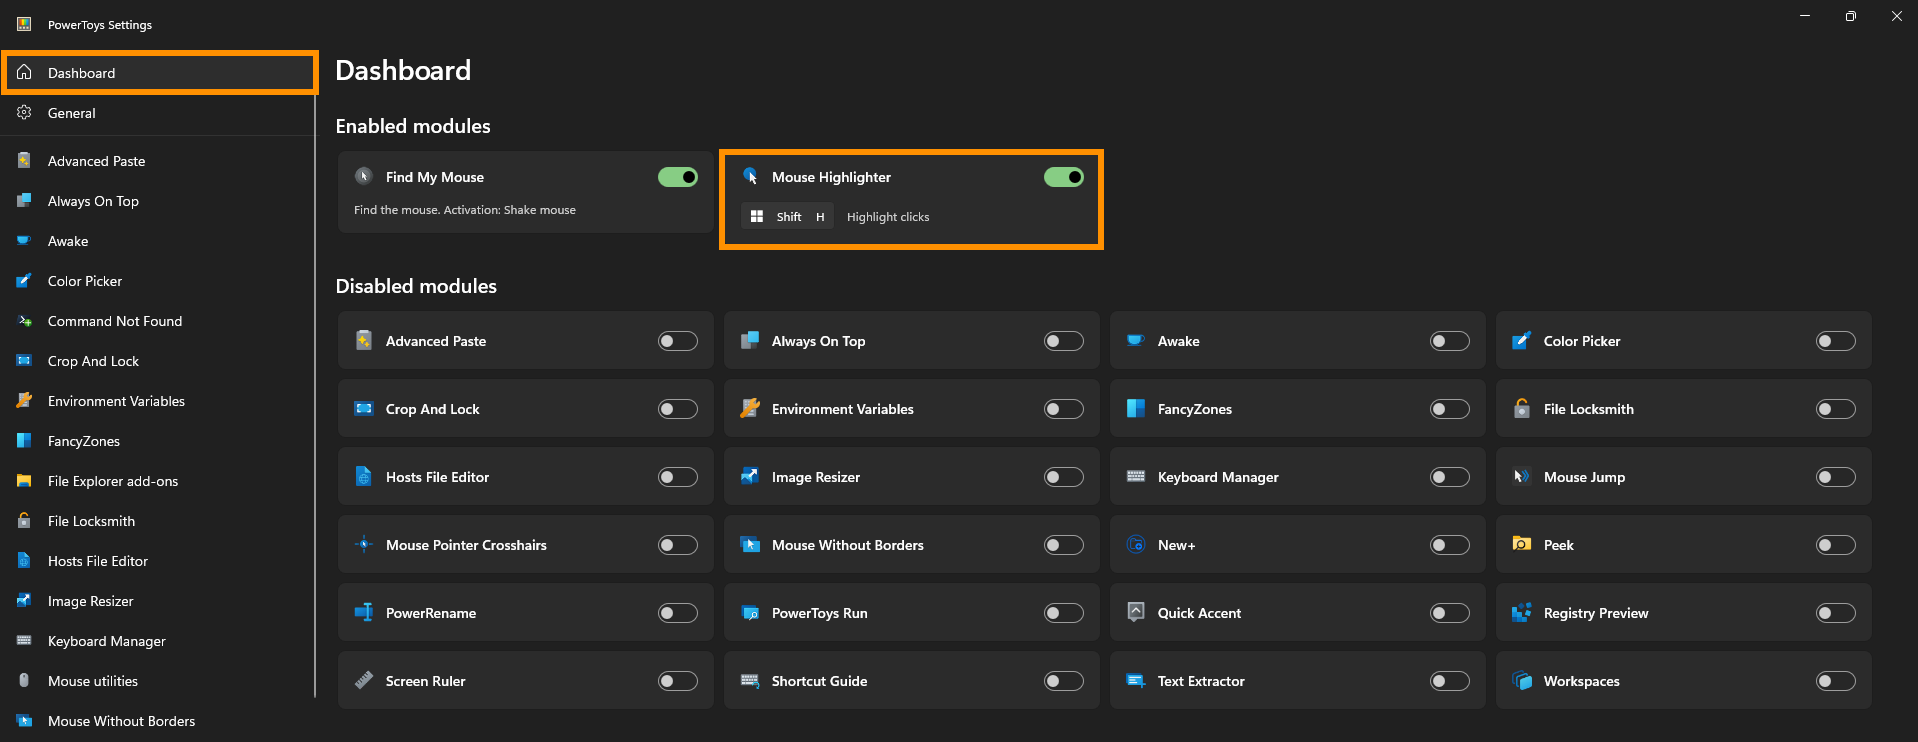This screenshot has height=742, width=1918.
Task: Disable the Find My Mouse toggle
Action: [678, 177]
